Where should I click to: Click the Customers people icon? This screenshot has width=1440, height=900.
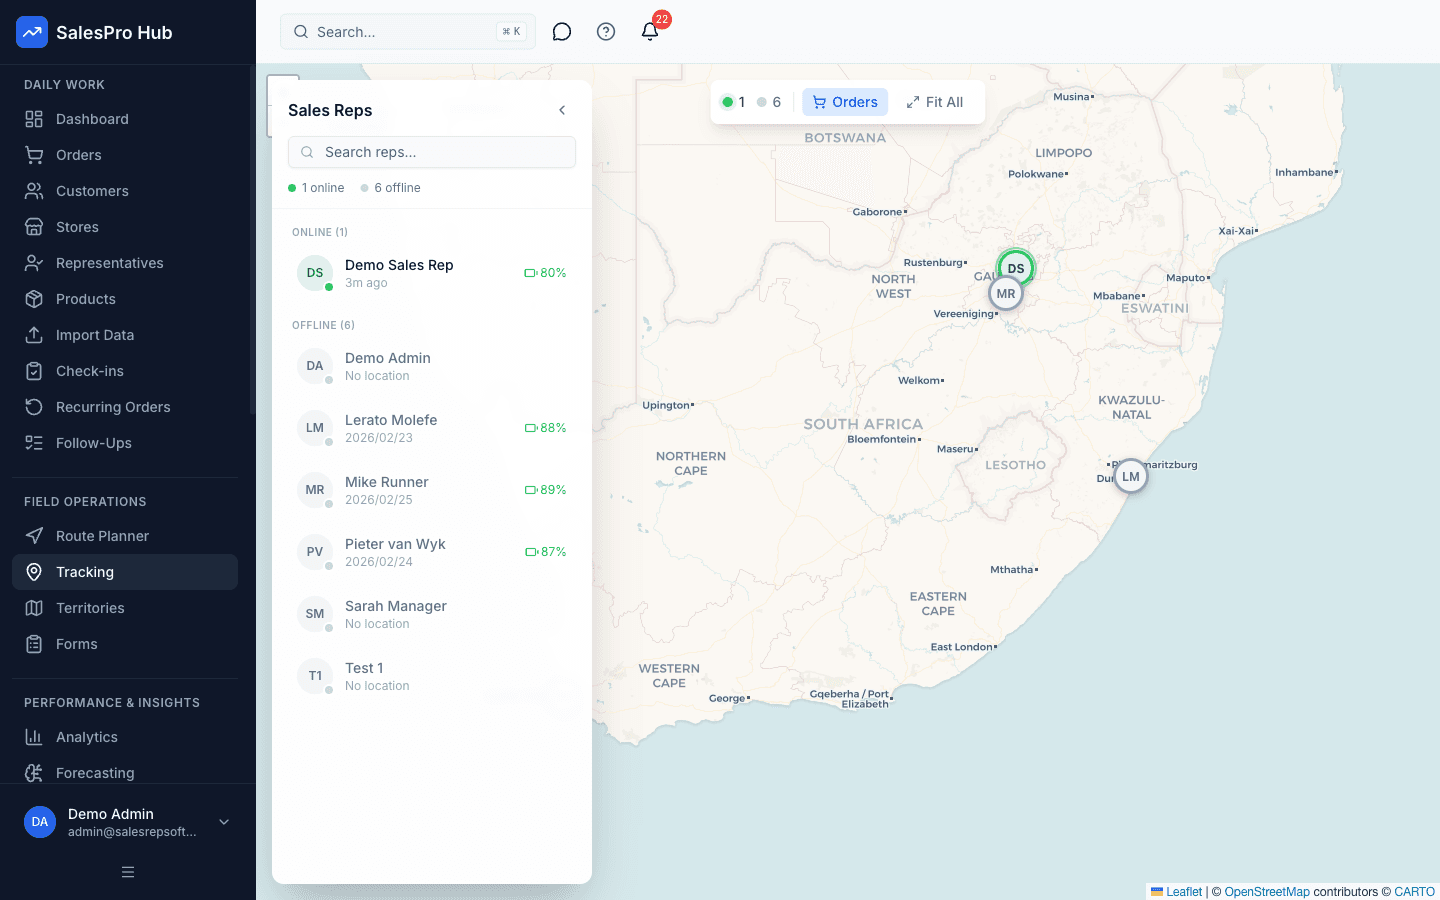[x=34, y=191]
